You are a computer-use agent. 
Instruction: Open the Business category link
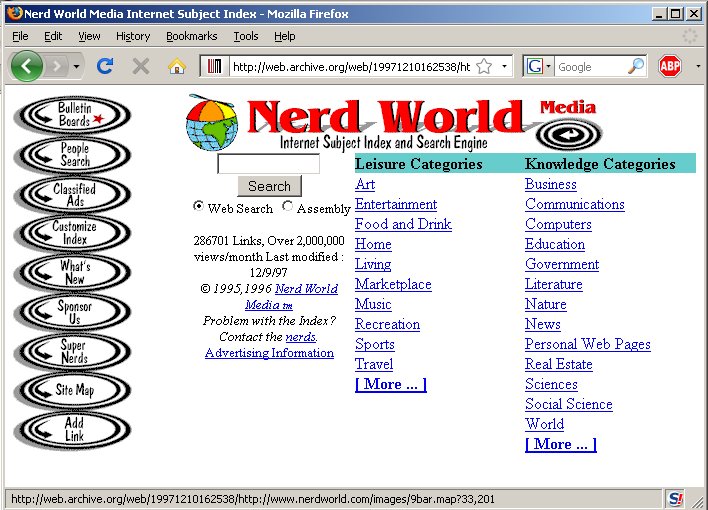point(551,184)
